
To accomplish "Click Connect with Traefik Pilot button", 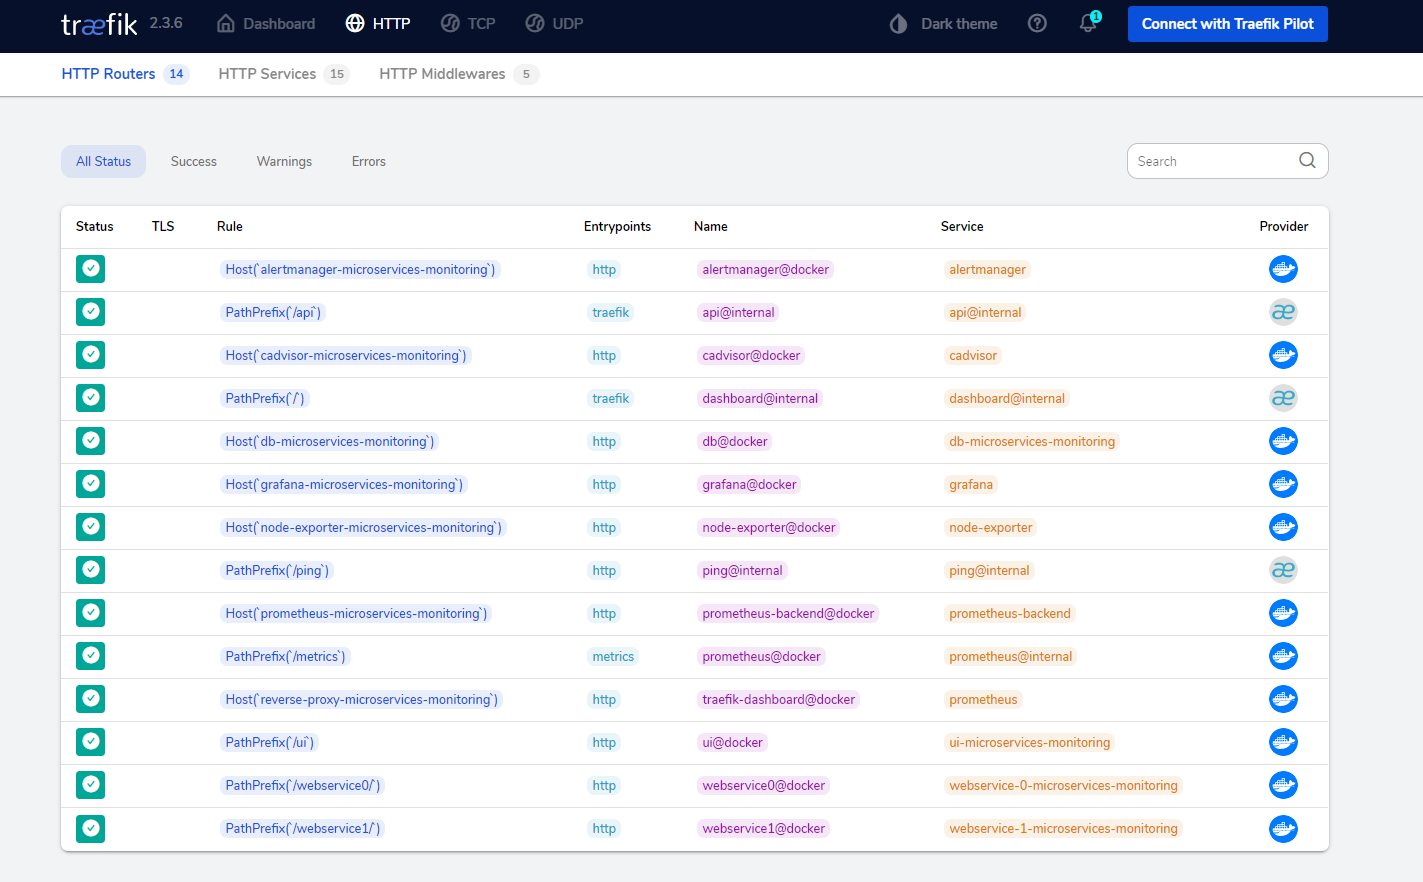I will click(x=1227, y=24).
